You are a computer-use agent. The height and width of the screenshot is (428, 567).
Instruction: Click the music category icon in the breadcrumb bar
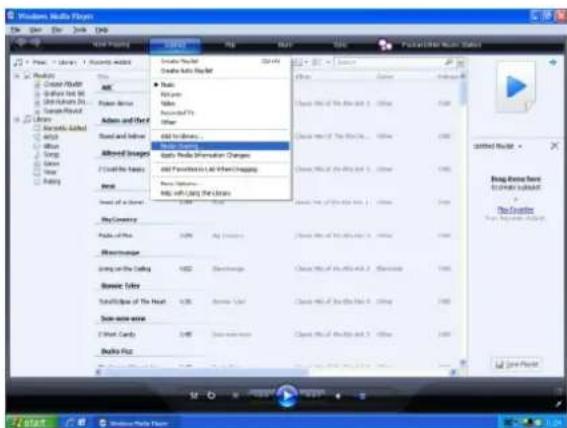pos(18,63)
